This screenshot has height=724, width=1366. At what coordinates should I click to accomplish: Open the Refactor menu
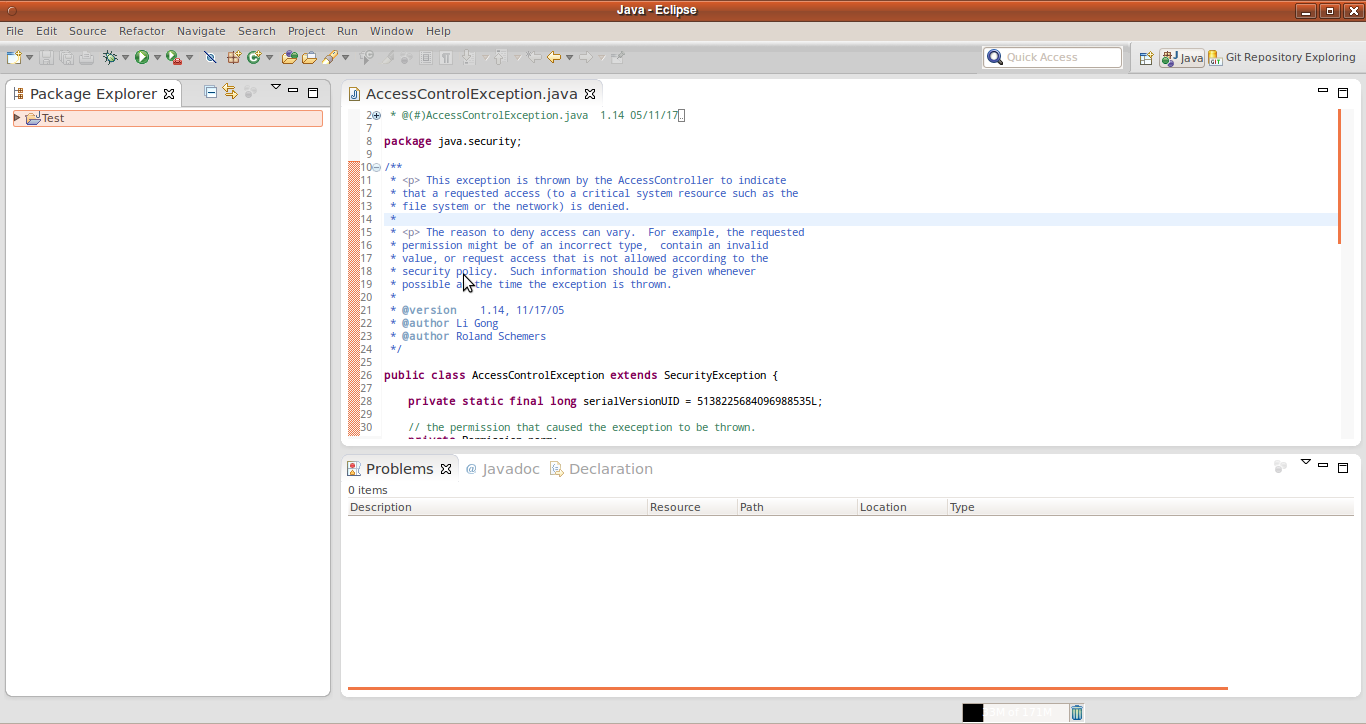pyautogui.click(x=142, y=31)
